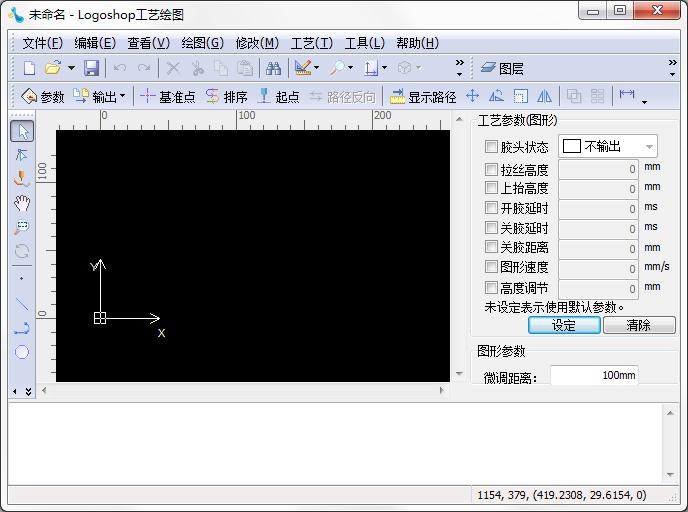688x512 pixels.
Task: Select the pan hand tool
Action: (22, 203)
